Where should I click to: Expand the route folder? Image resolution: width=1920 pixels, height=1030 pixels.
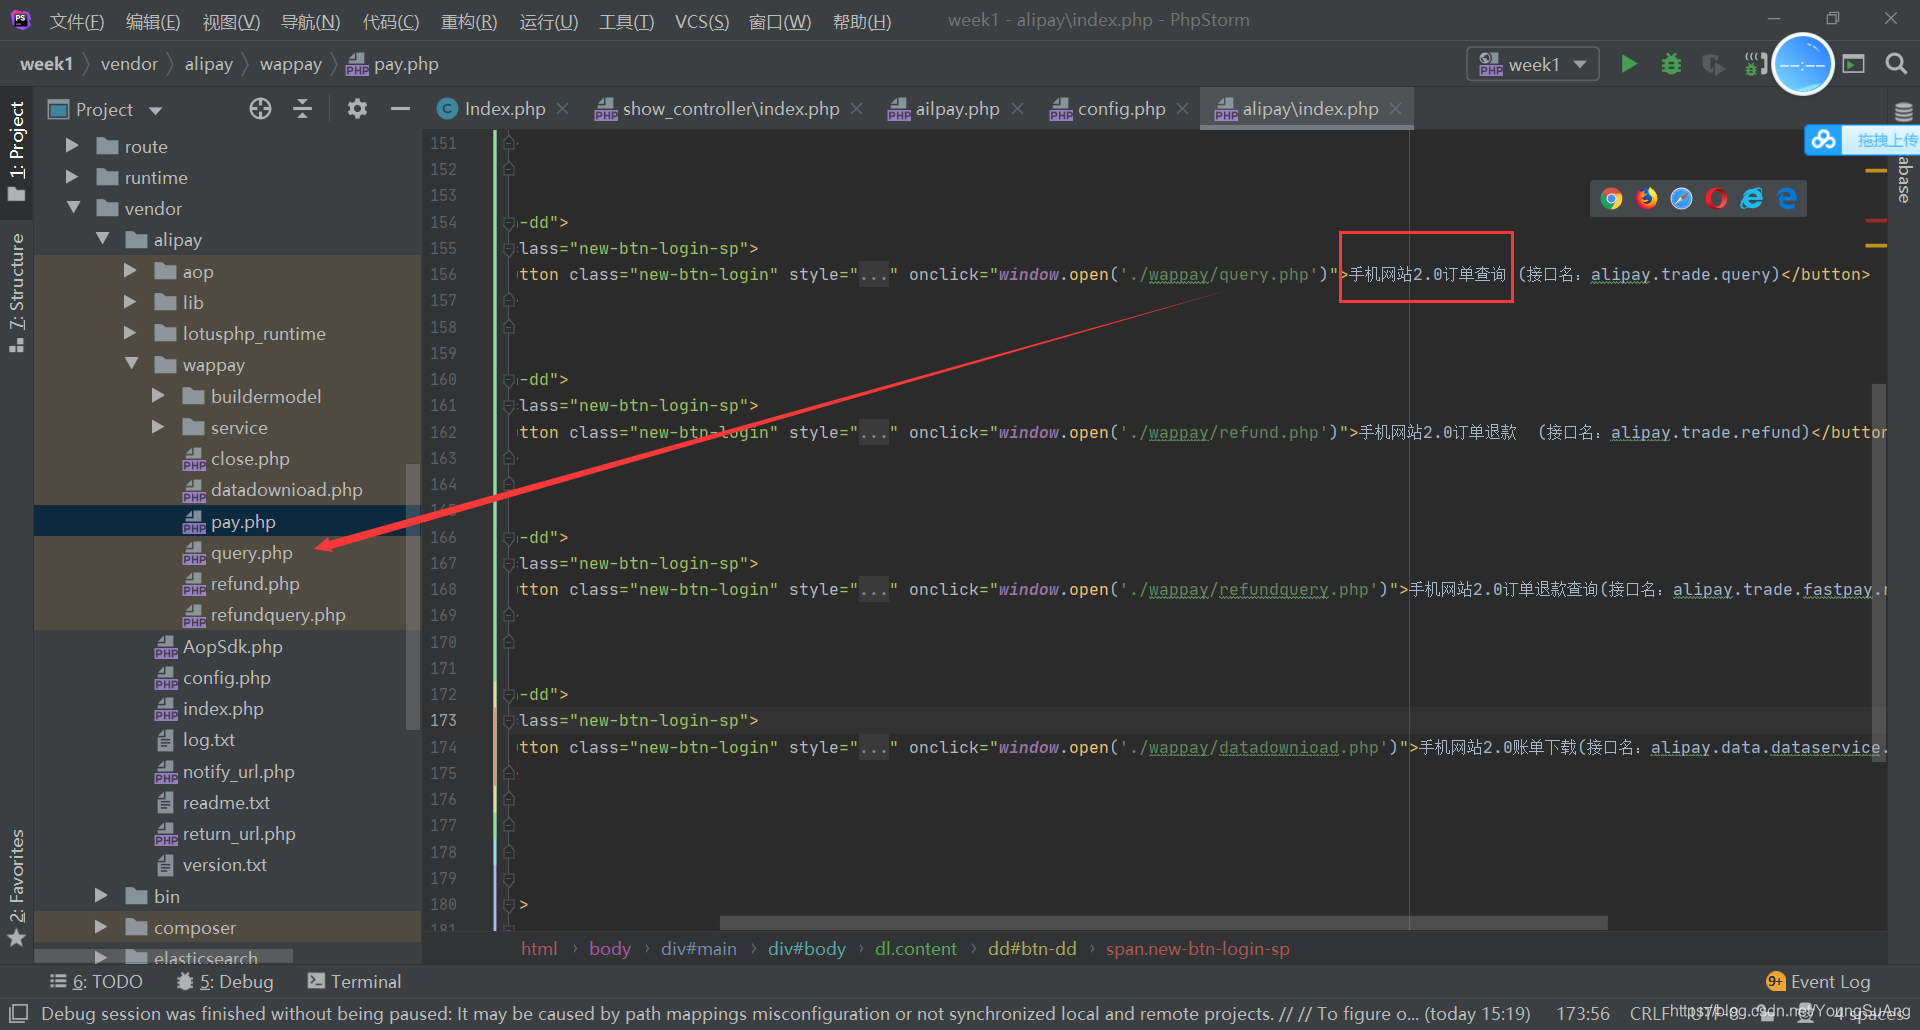[72, 146]
